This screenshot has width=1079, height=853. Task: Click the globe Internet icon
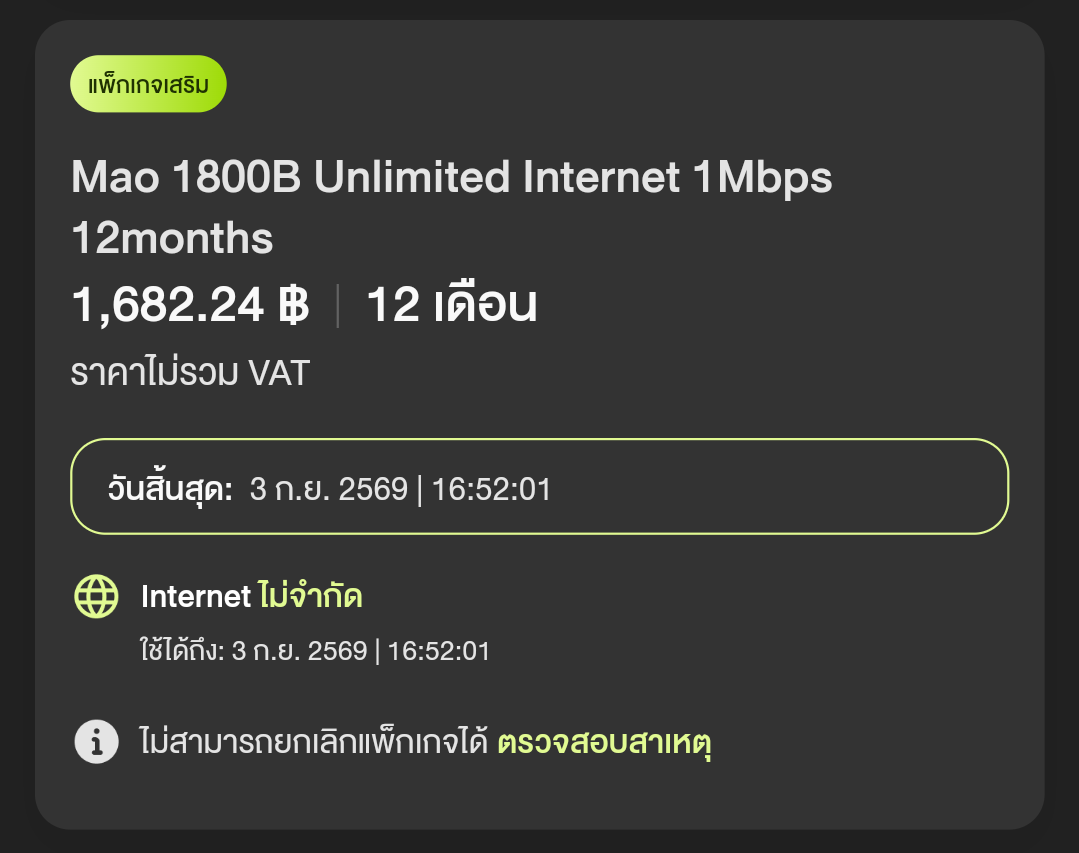coord(96,596)
